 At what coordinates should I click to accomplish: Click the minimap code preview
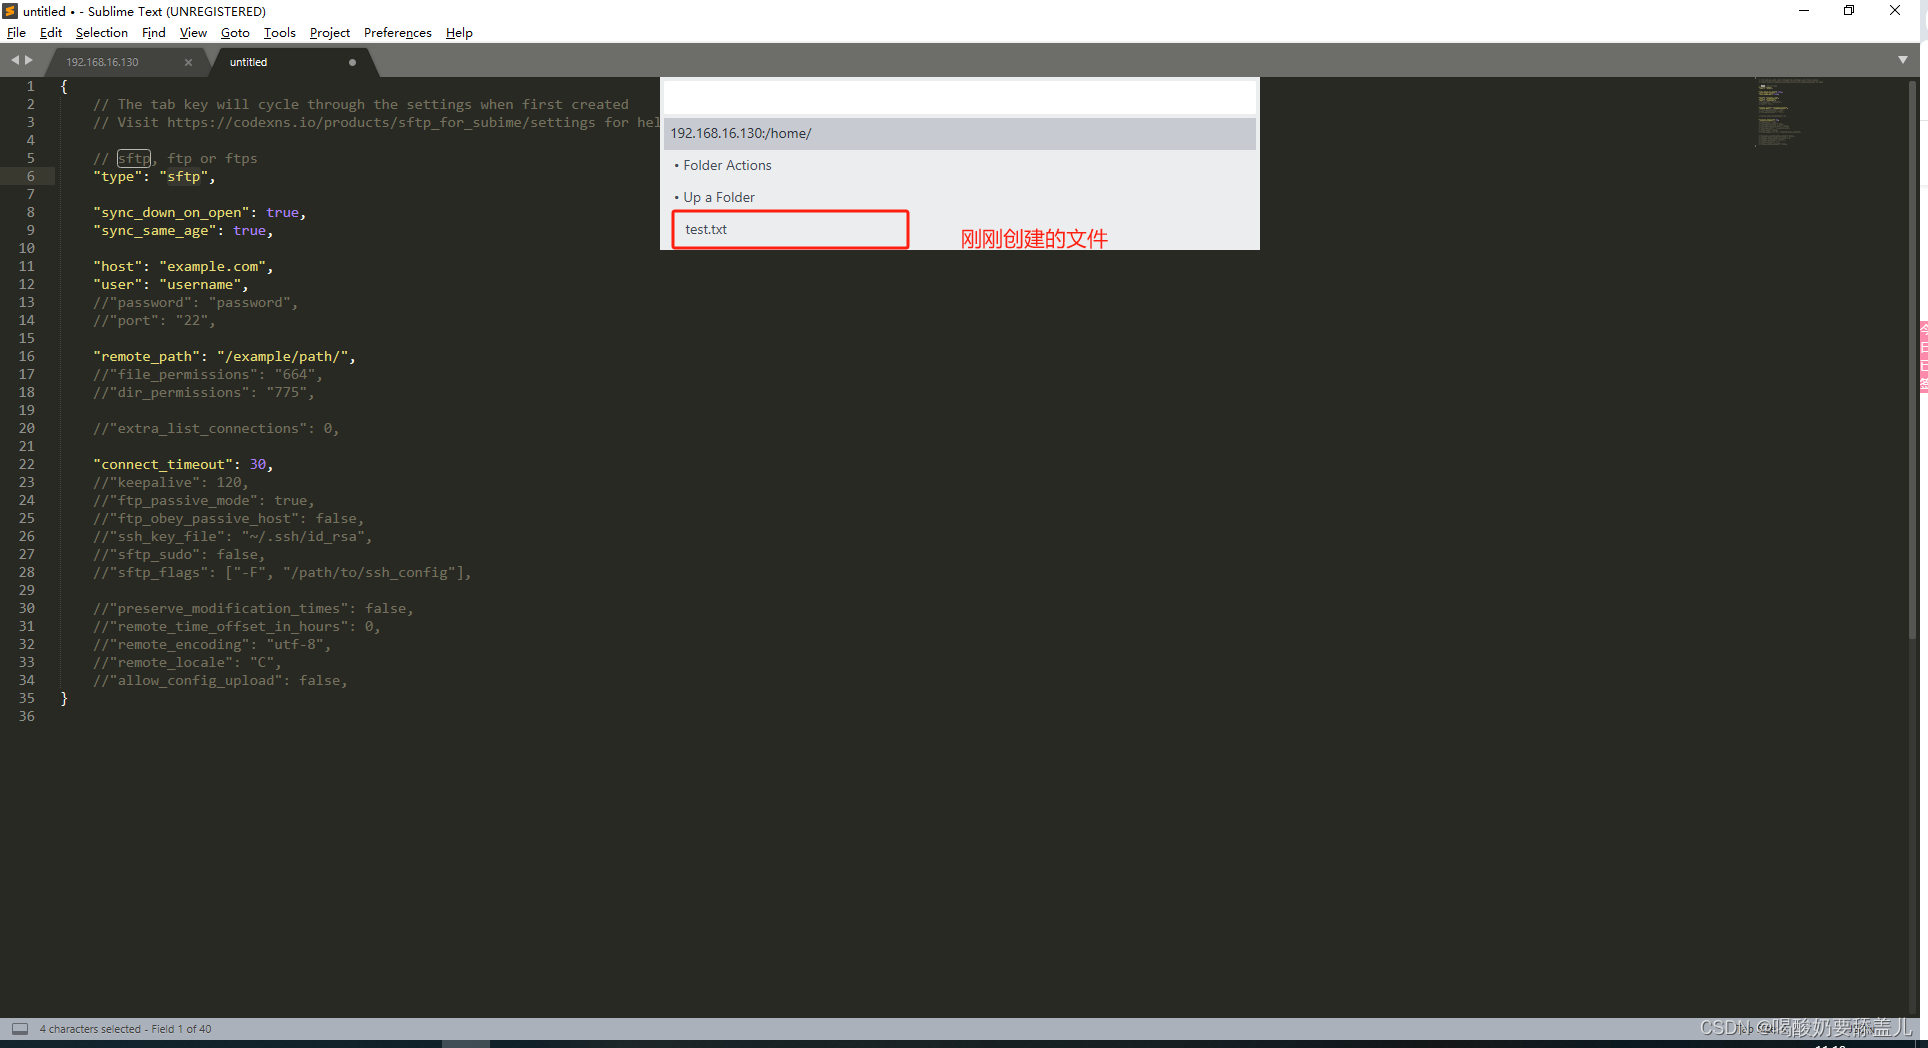pos(1788,112)
